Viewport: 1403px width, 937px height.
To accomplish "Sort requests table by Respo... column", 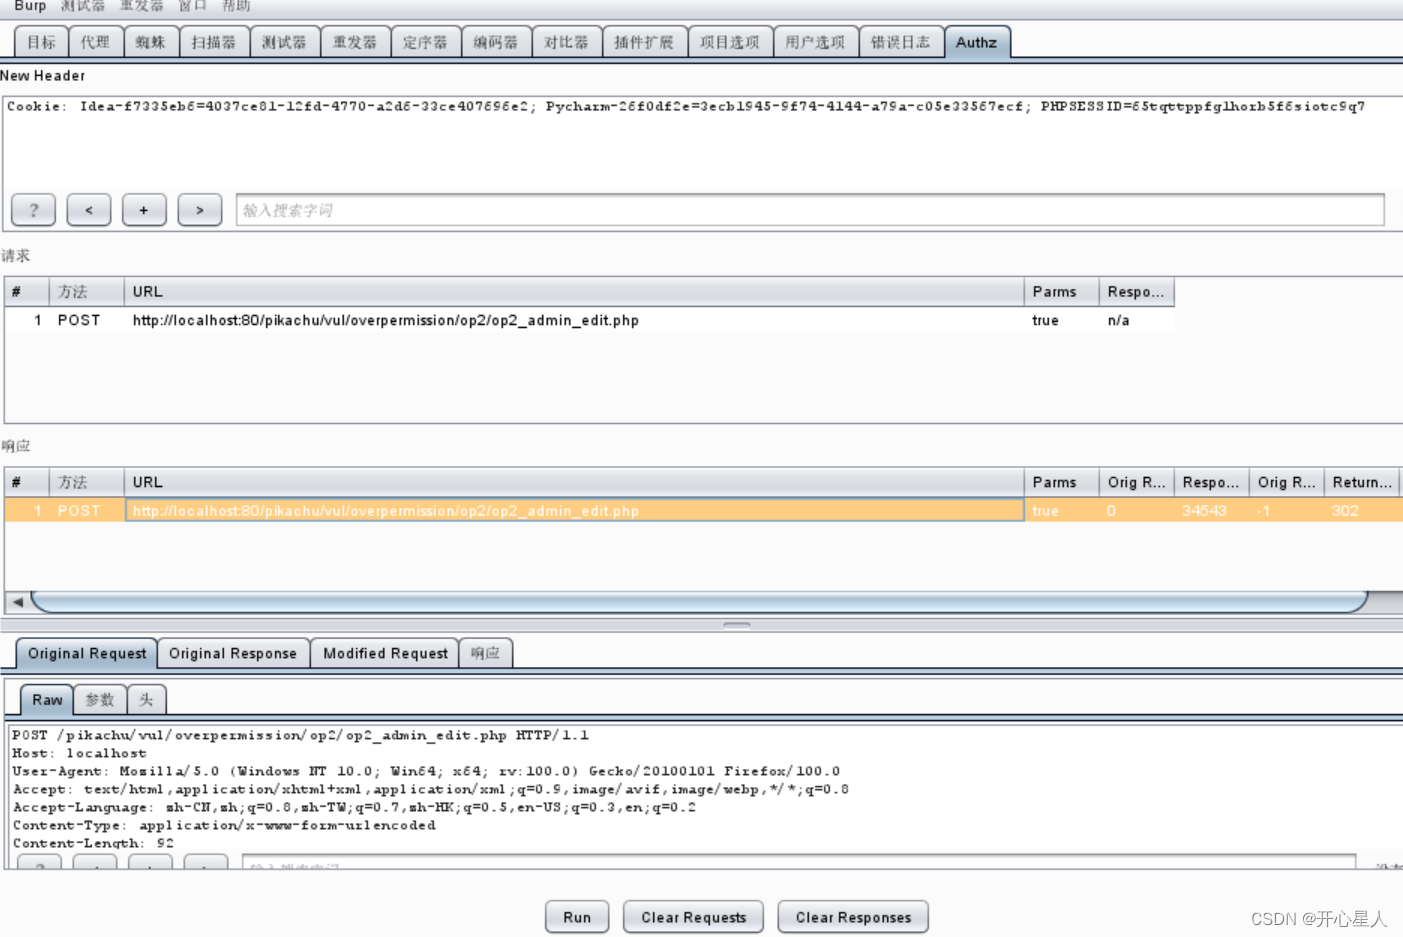I will tap(1137, 292).
